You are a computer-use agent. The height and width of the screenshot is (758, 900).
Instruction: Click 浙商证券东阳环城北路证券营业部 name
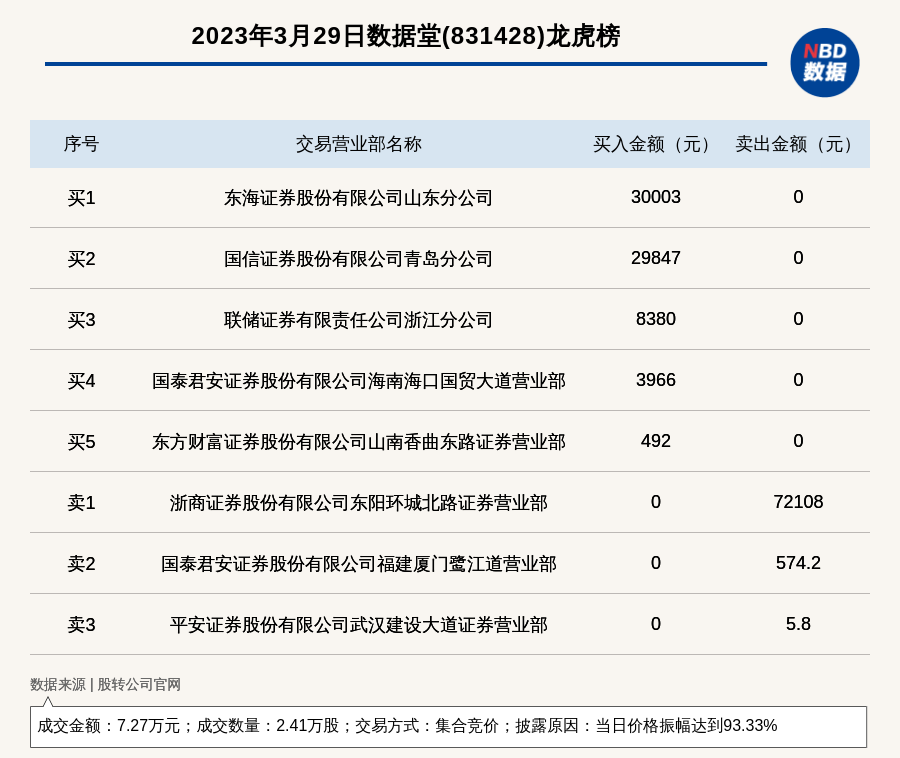coord(359,503)
